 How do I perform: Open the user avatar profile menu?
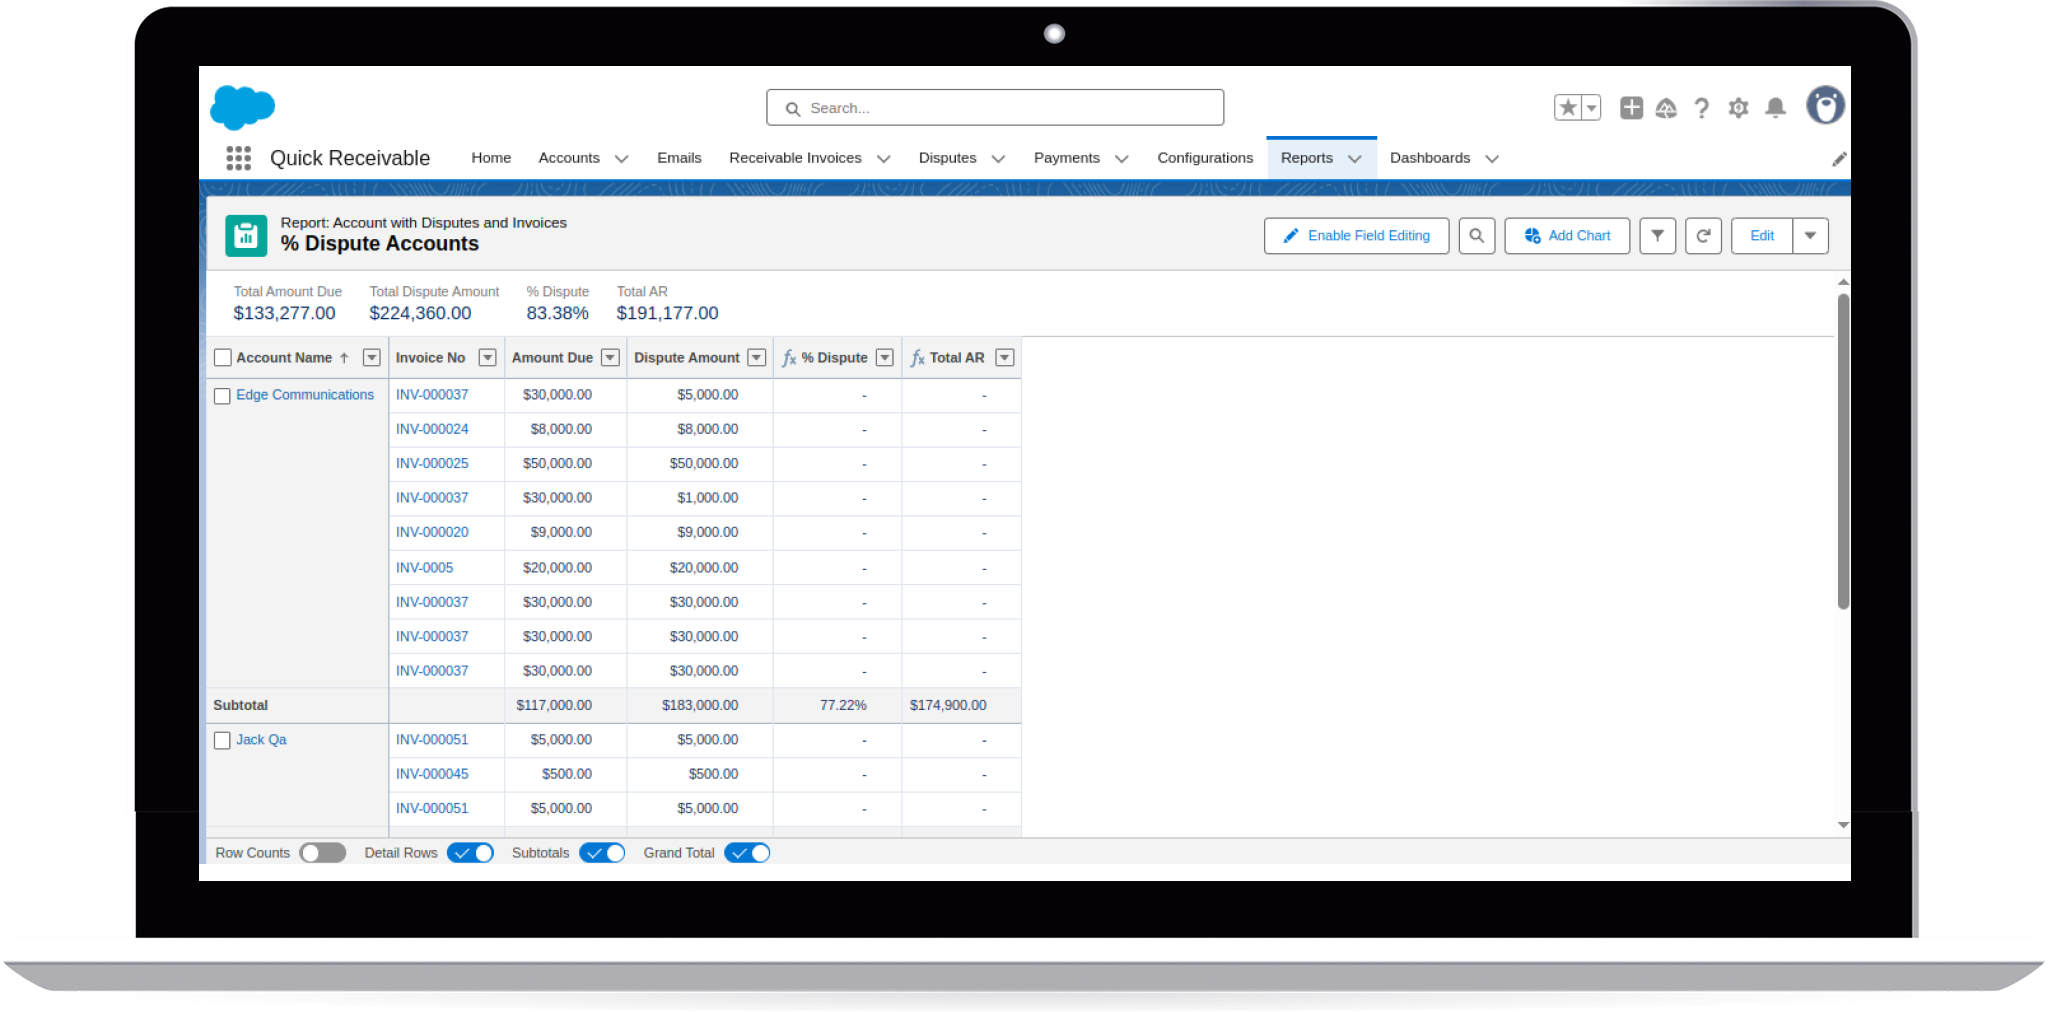click(x=1825, y=106)
